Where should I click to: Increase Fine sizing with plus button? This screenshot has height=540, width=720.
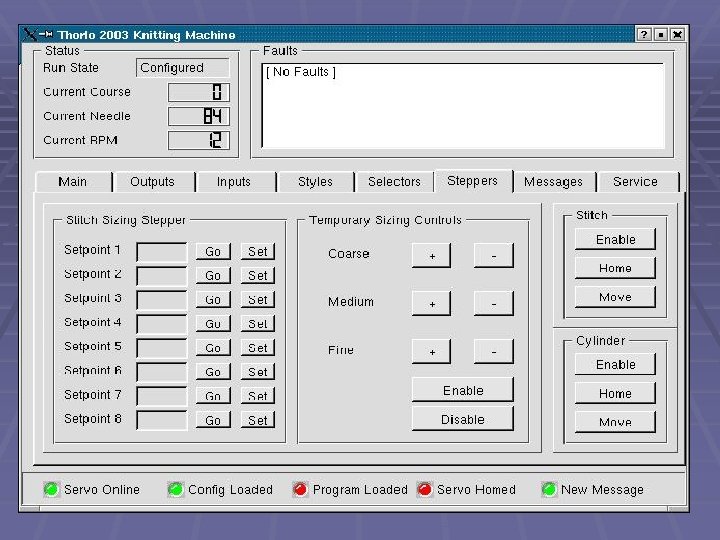(432, 352)
